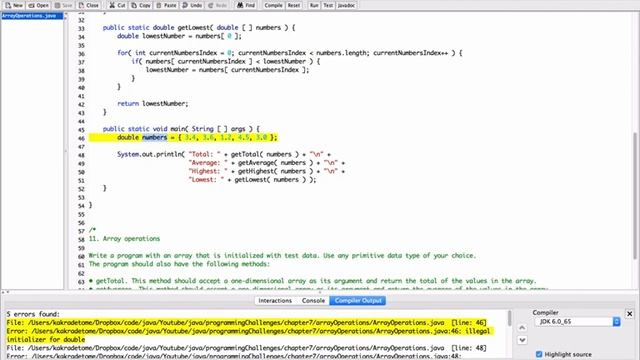Click line number 36 in gutter
This screenshot has height=360, width=640.
coord(81,53)
